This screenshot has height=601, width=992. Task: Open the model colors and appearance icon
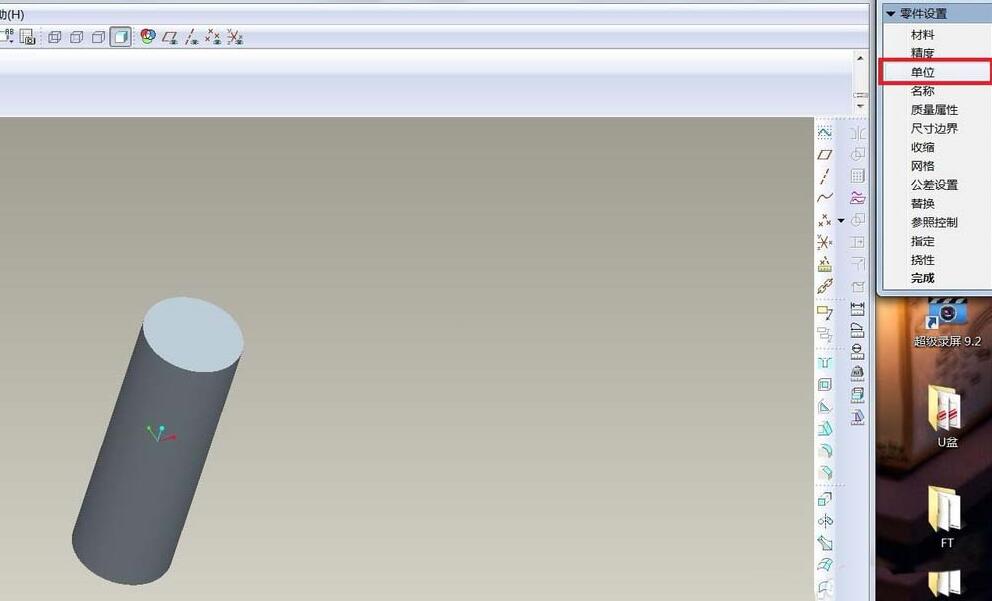coord(148,37)
